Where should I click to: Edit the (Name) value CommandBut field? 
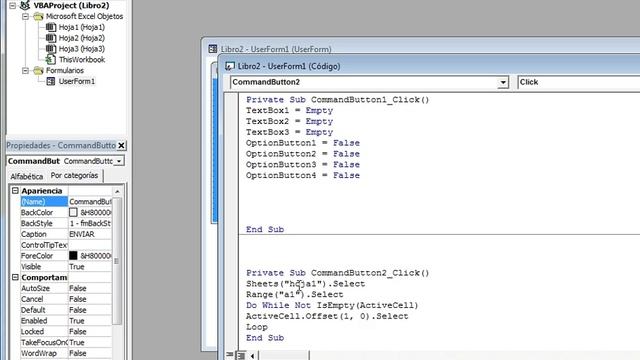pos(90,202)
